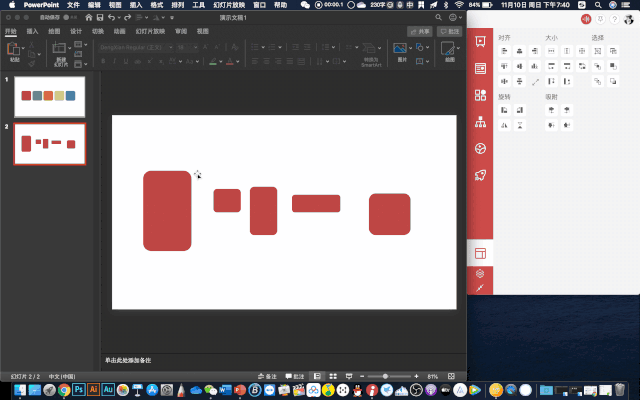
Task: Click the 共享 share button
Action: pos(421,31)
